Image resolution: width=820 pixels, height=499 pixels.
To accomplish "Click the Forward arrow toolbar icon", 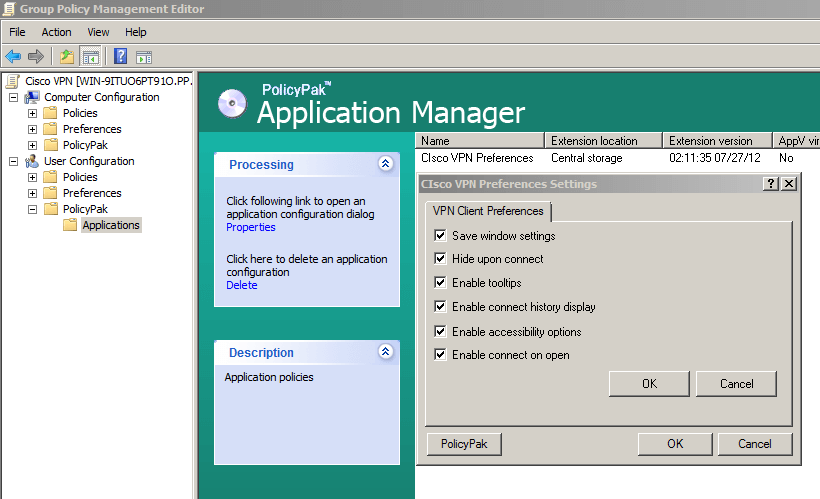I will (36, 56).
